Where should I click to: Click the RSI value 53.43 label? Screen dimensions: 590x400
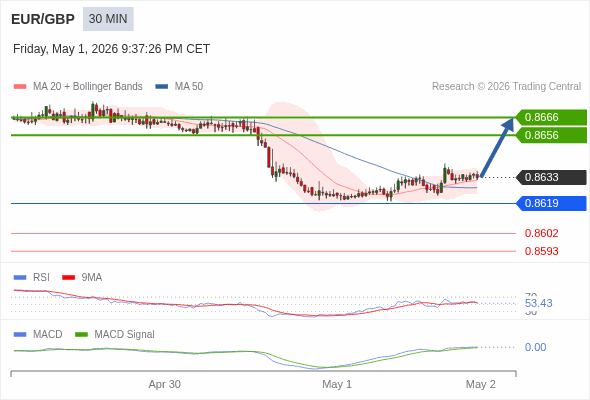(x=538, y=303)
